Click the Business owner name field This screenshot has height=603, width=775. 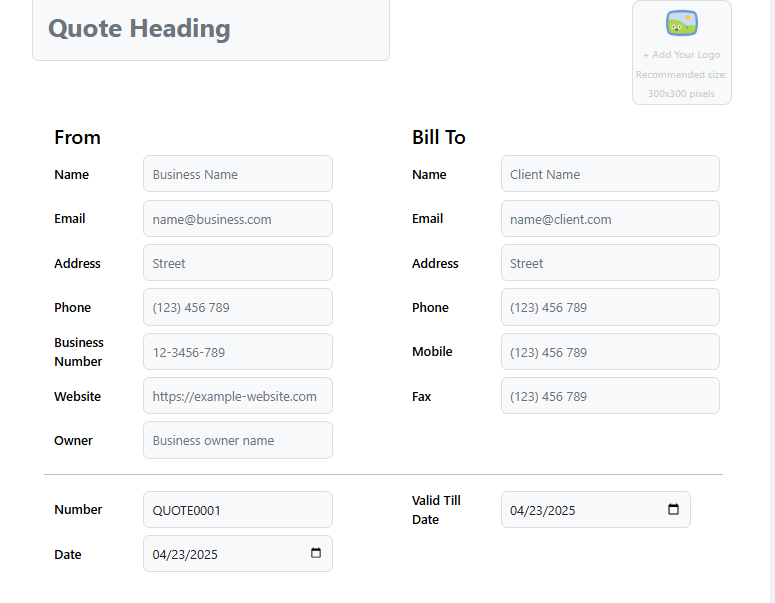tap(237, 440)
